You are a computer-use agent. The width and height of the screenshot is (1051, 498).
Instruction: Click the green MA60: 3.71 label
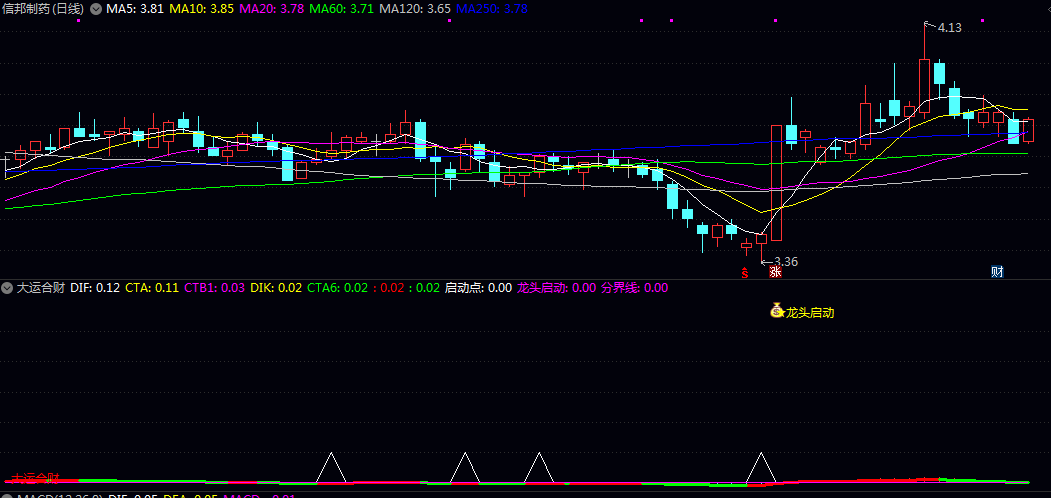(x=341, y=9)
